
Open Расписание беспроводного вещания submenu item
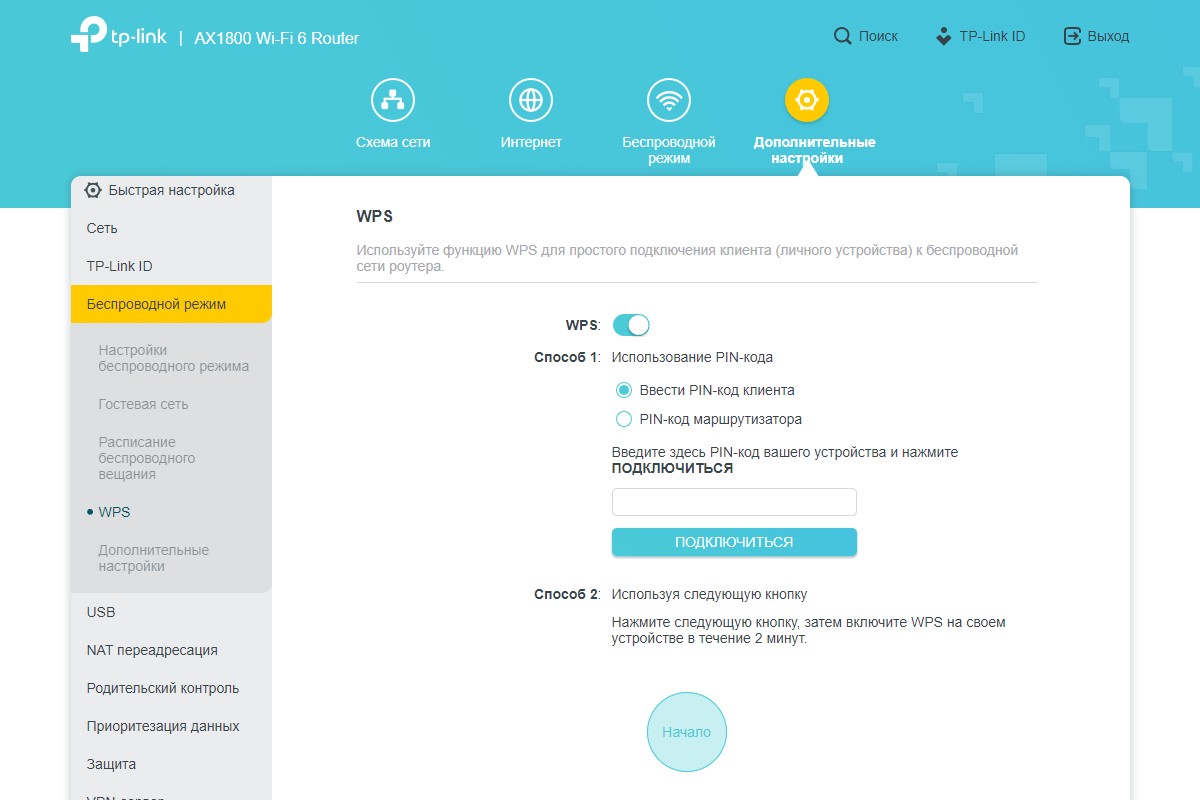coord(146,458)
